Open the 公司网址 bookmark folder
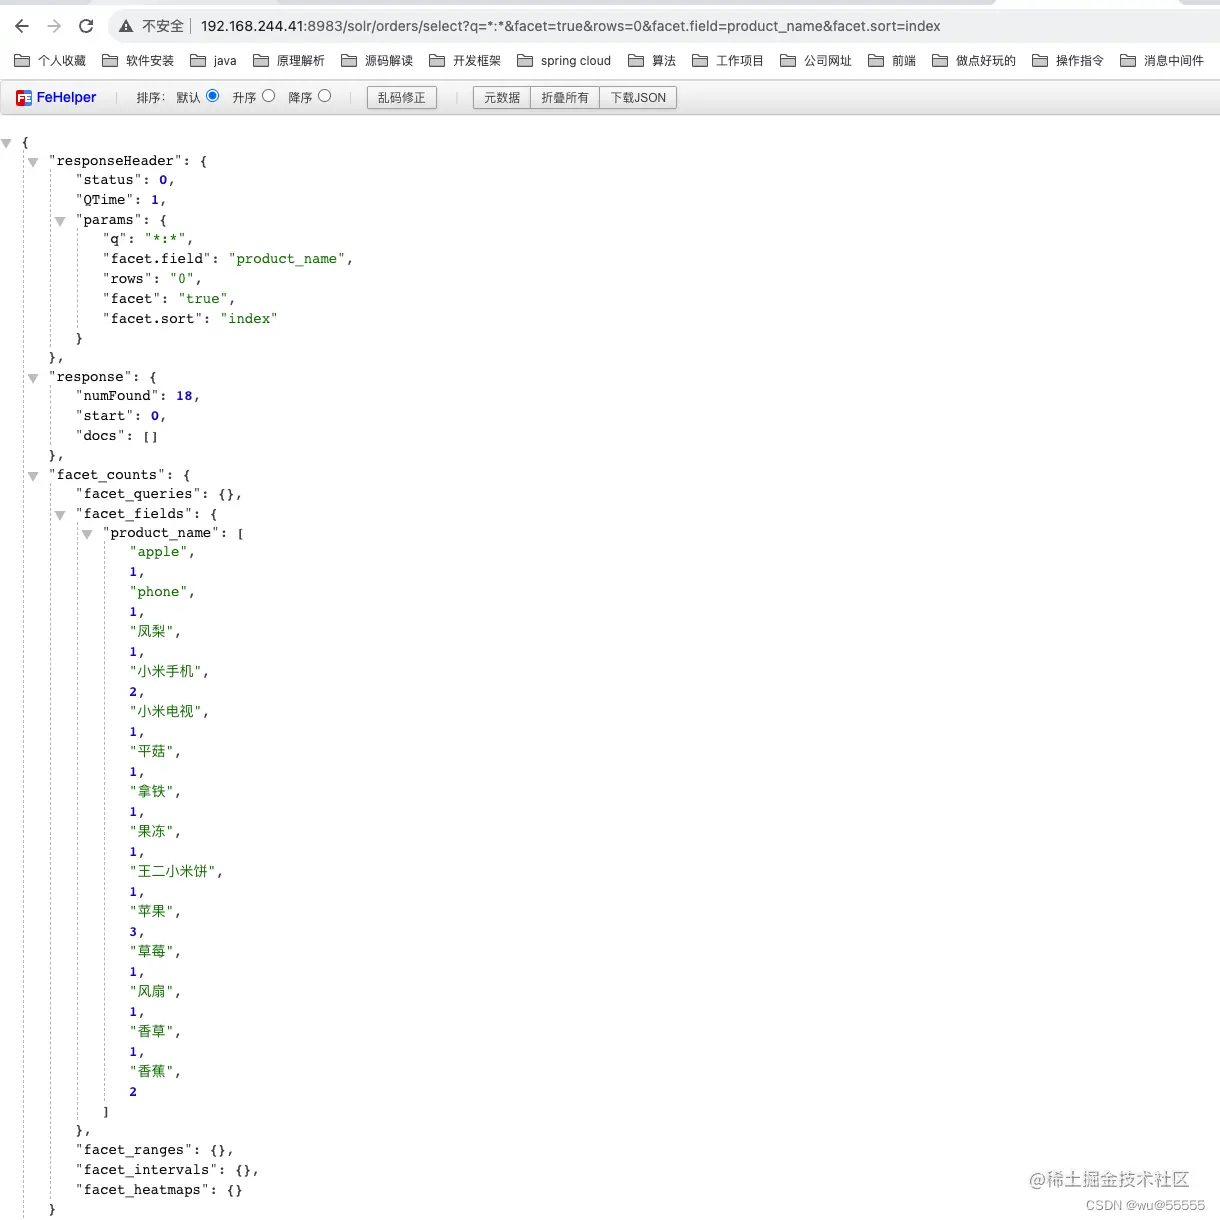The width and height of the screenshot is (1220, 1220). [816, 61]
